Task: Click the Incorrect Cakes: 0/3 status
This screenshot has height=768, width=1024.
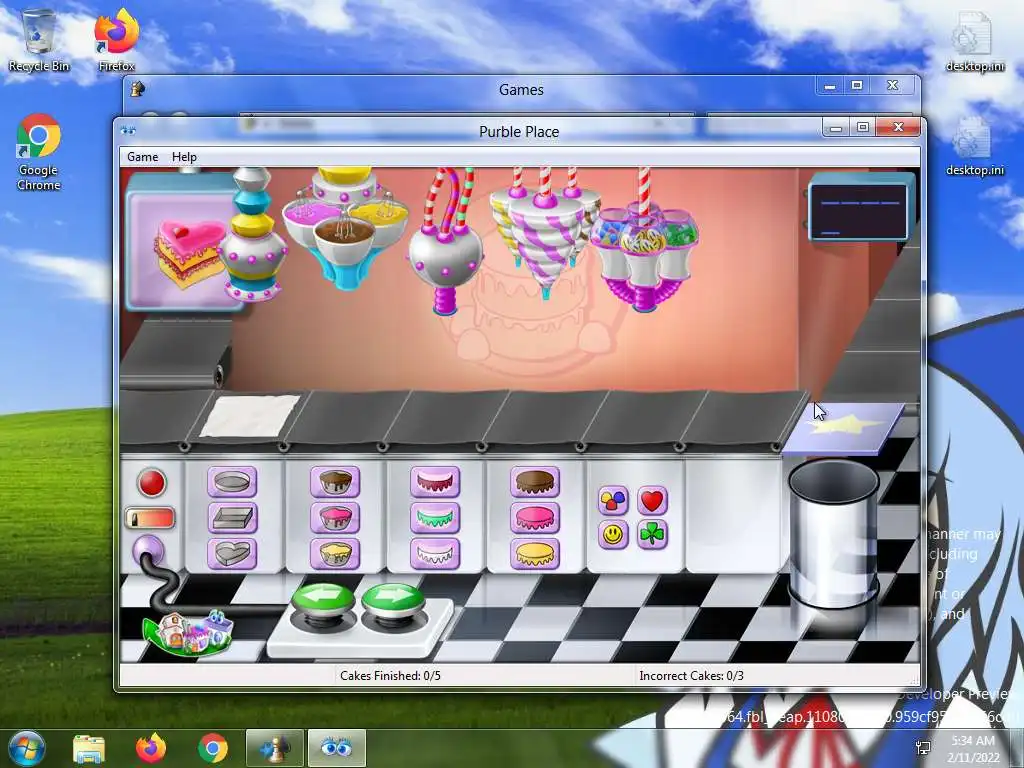Action: [691, 675]
